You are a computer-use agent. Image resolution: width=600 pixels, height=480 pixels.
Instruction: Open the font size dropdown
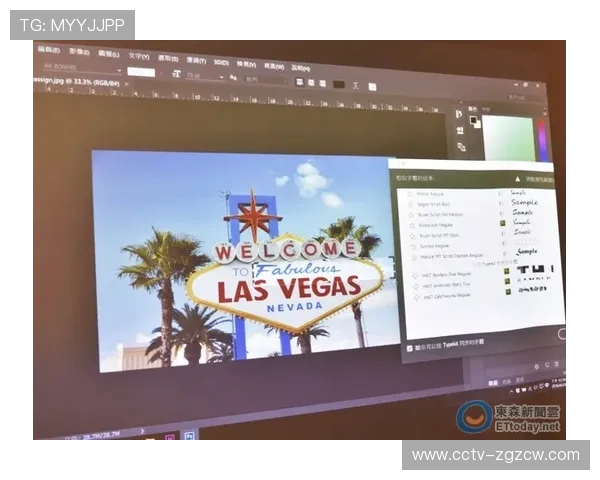coord(205,75)
